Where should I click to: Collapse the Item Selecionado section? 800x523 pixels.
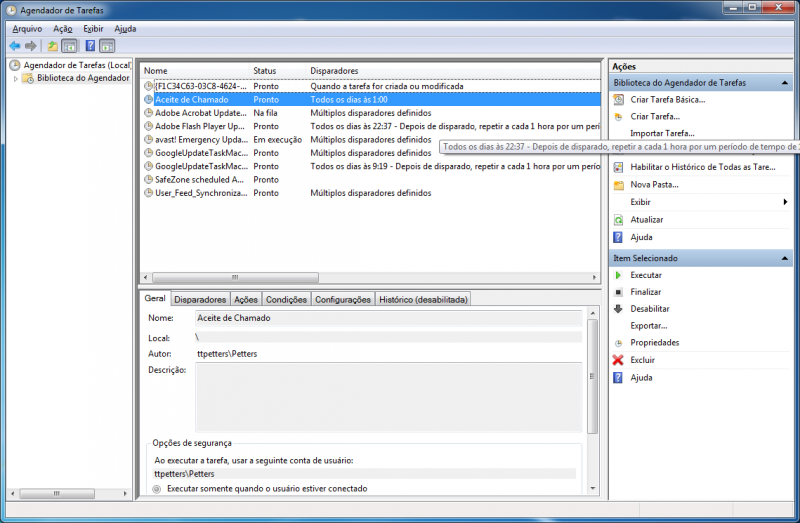[x=786, y=258]
